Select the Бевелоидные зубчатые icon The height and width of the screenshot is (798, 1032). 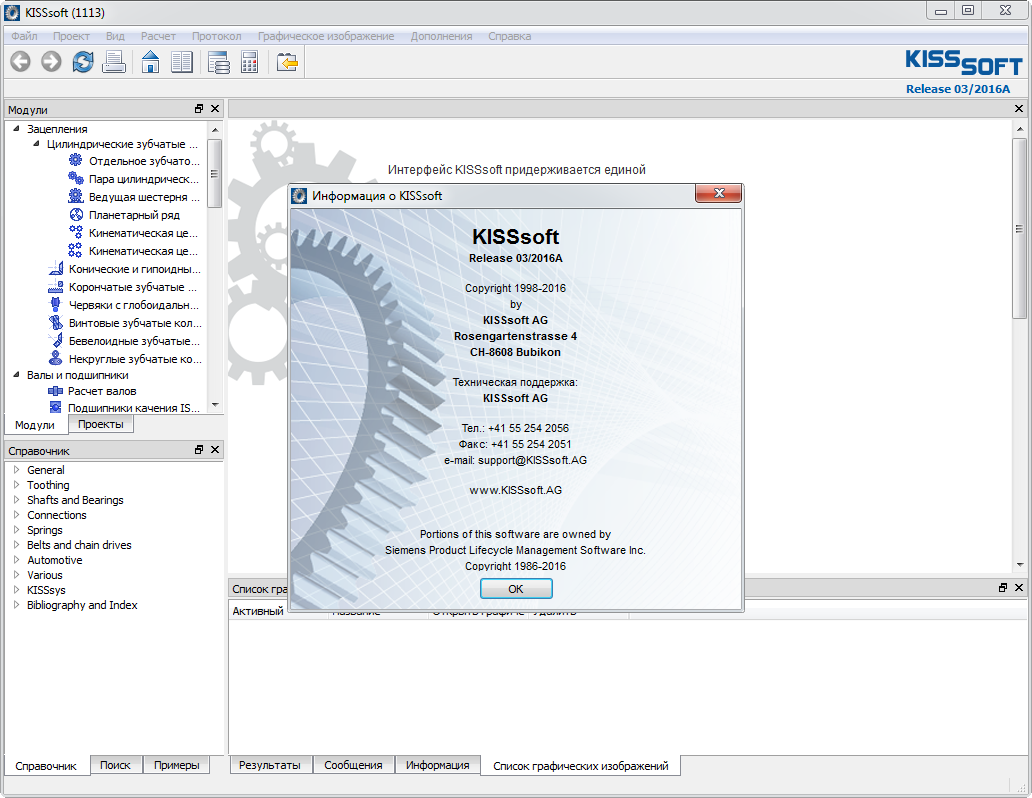click(x=55, y=340)
